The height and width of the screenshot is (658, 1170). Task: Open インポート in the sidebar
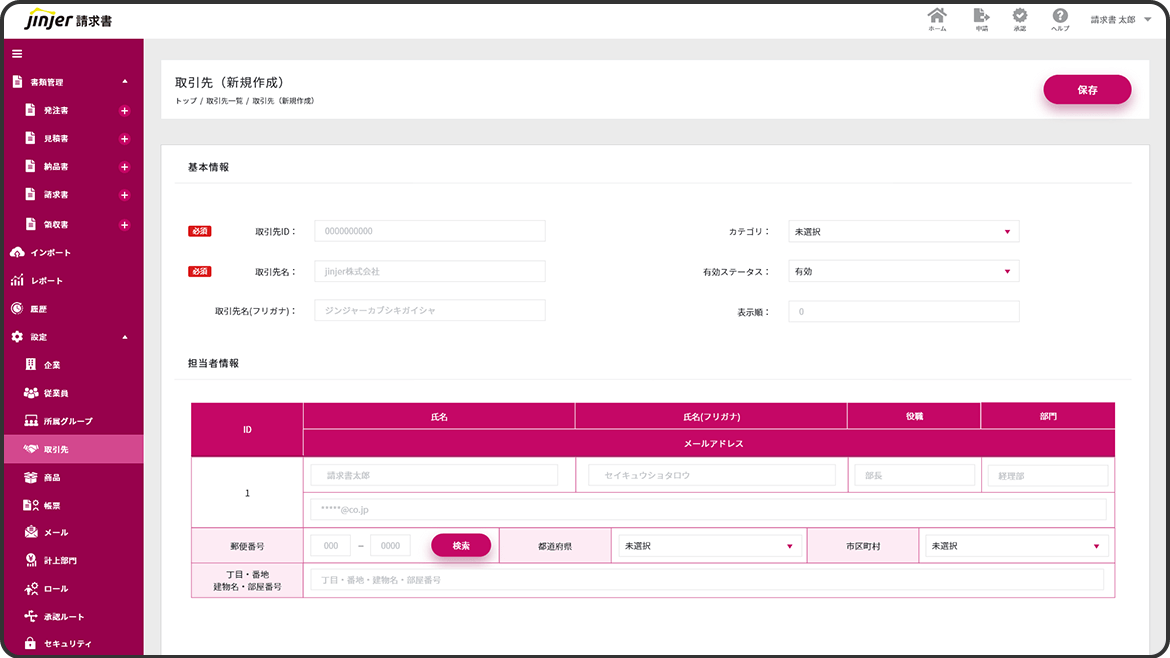(50, 253)
